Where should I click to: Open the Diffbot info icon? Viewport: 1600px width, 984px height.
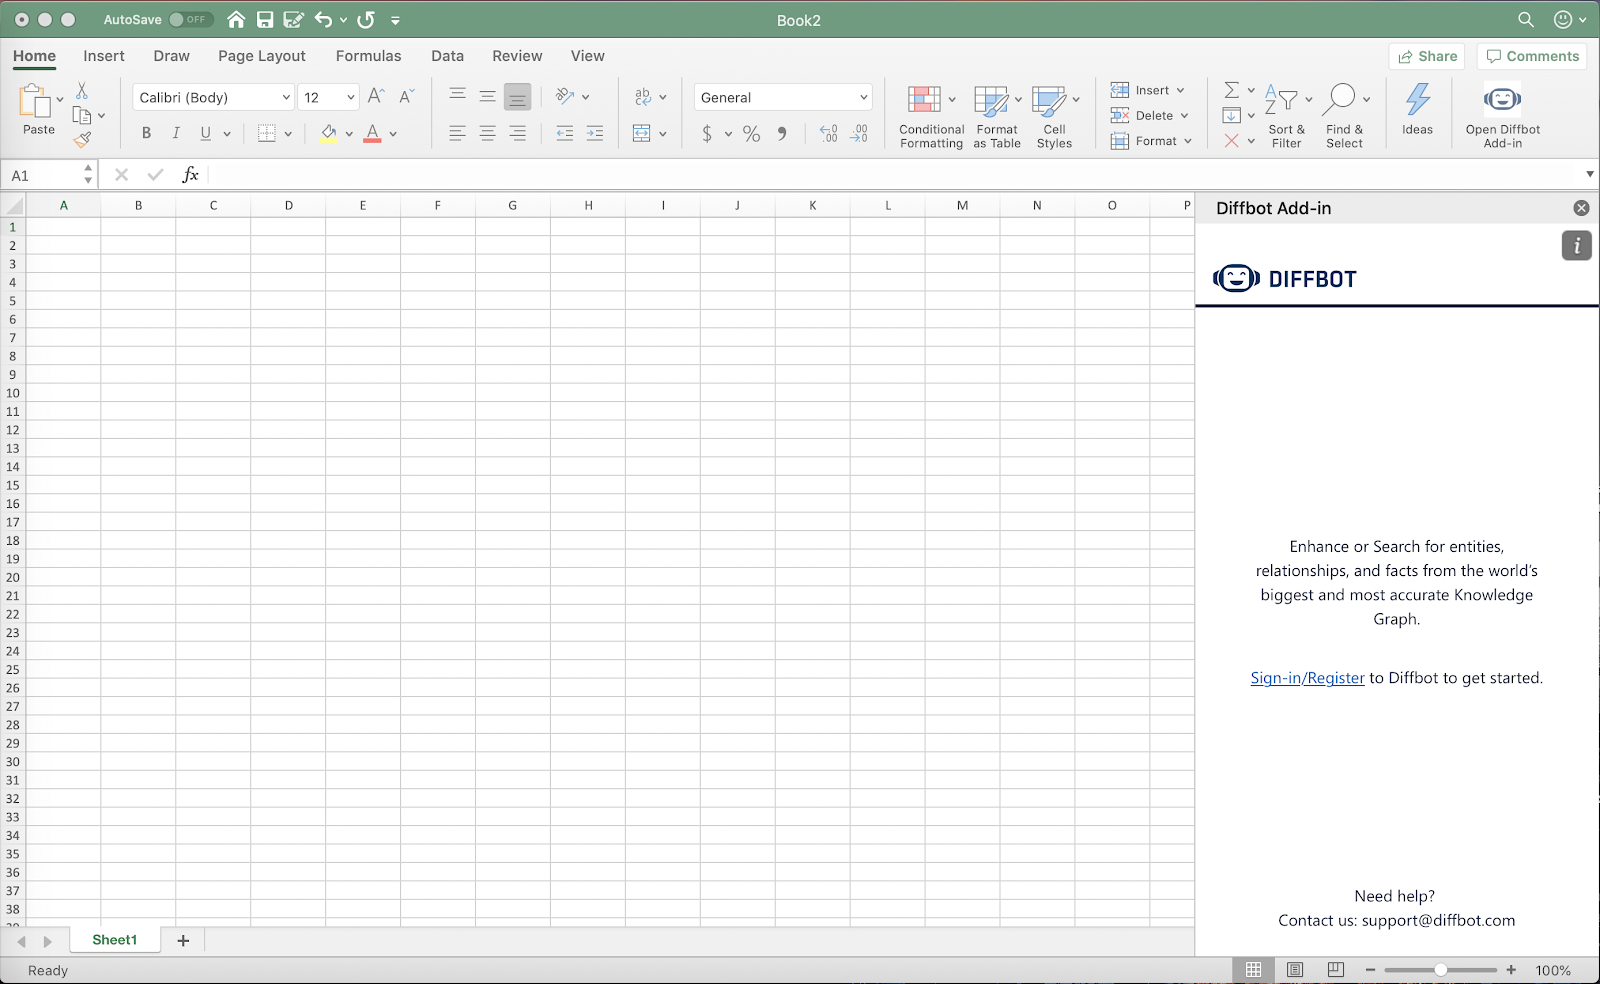point(1576,245)
